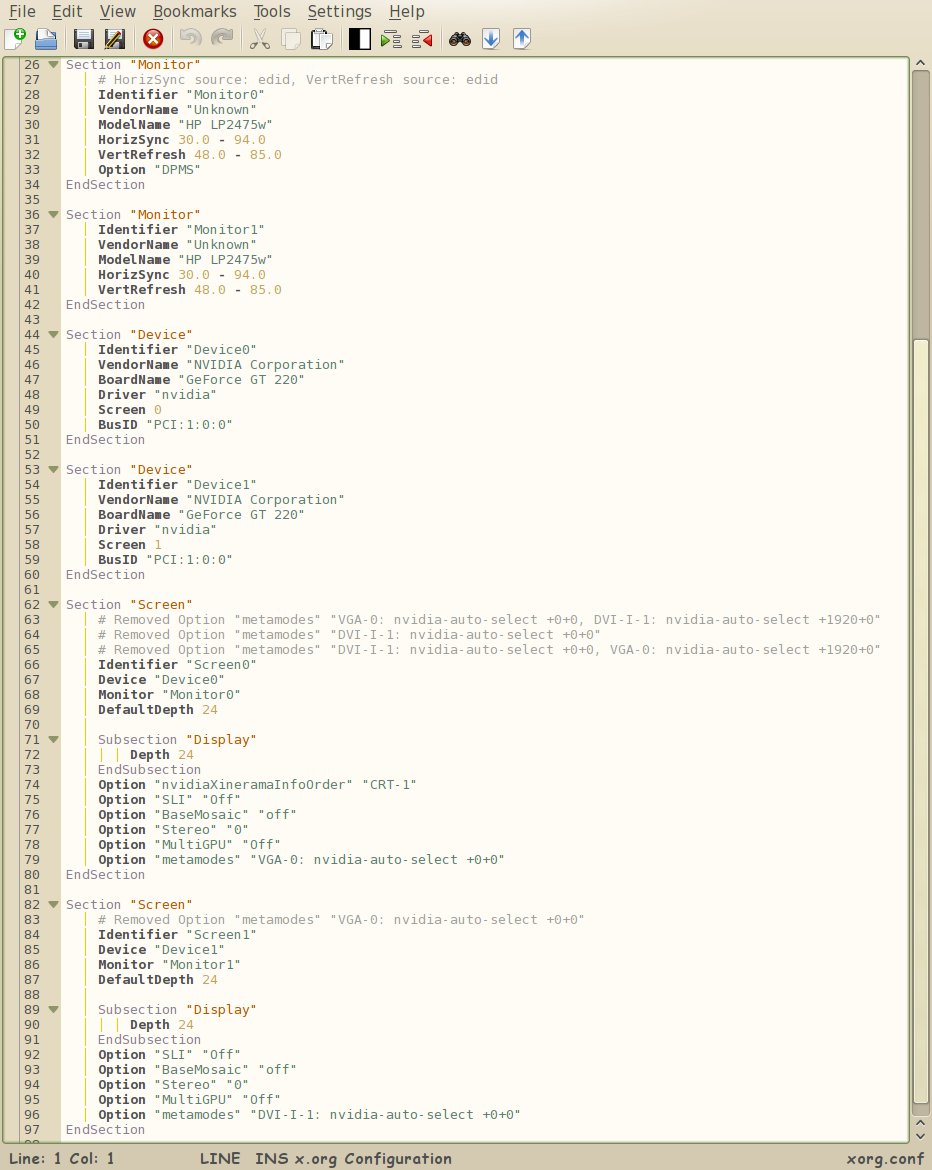Save the file with the floppy icon
The height and width of the screenshot is (1170, 932).
[x=83, y=39]
